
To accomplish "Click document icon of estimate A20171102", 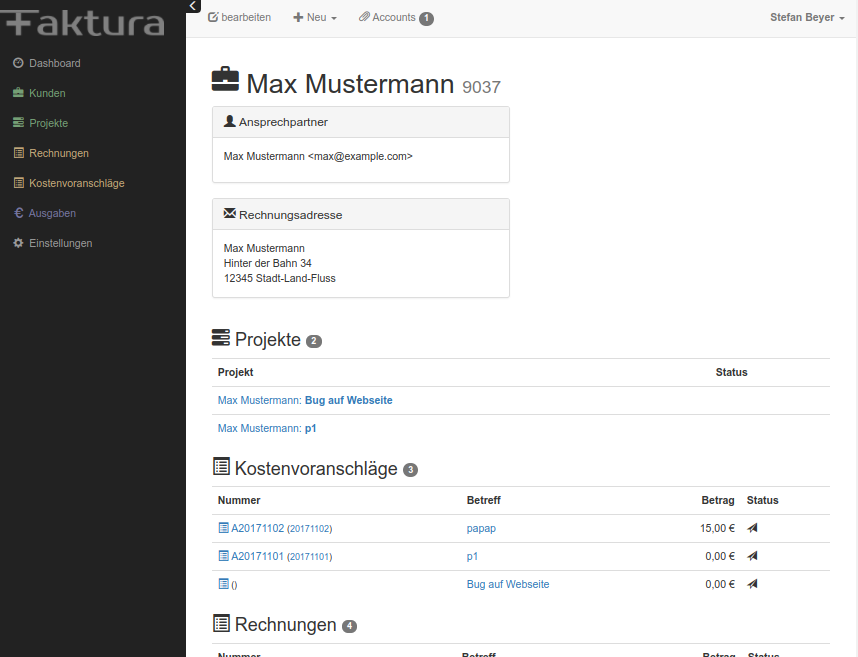I will (223, 527).
